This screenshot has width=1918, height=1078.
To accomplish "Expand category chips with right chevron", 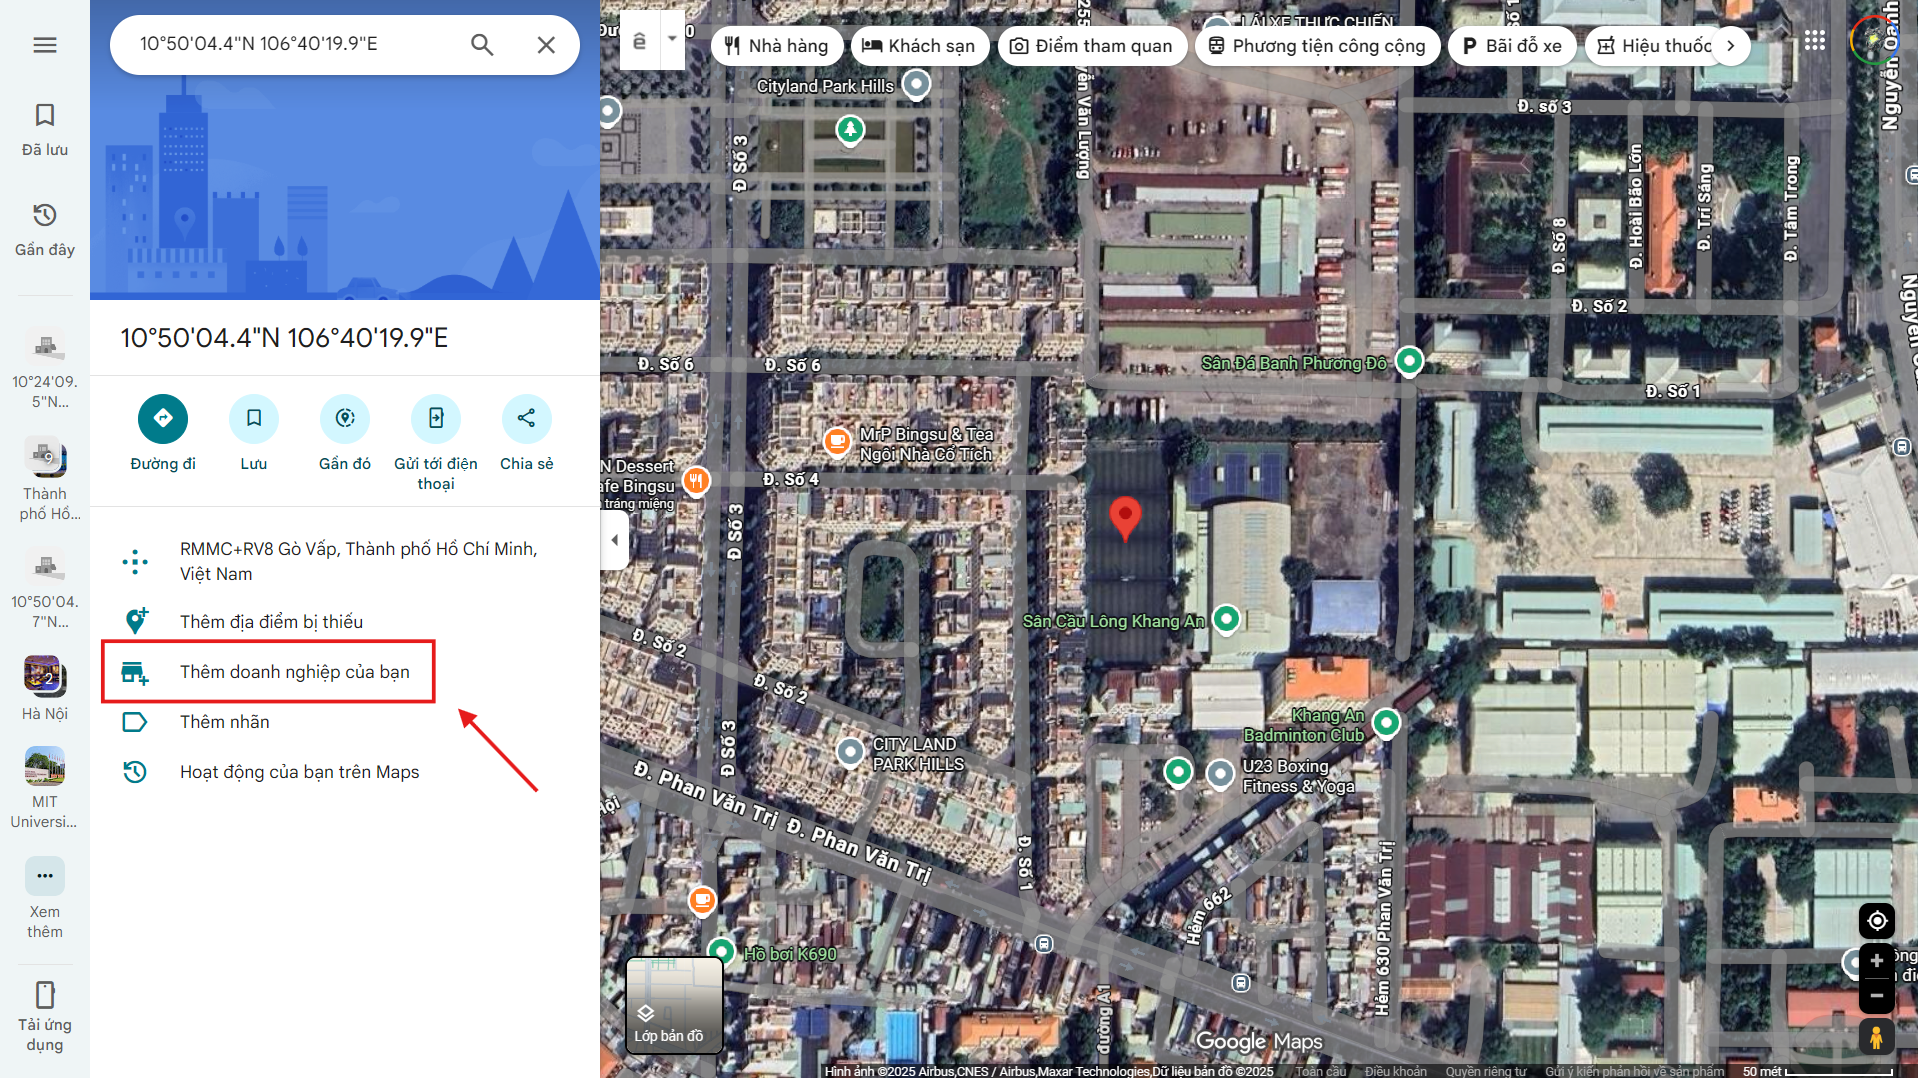I will coord(1730,46).
